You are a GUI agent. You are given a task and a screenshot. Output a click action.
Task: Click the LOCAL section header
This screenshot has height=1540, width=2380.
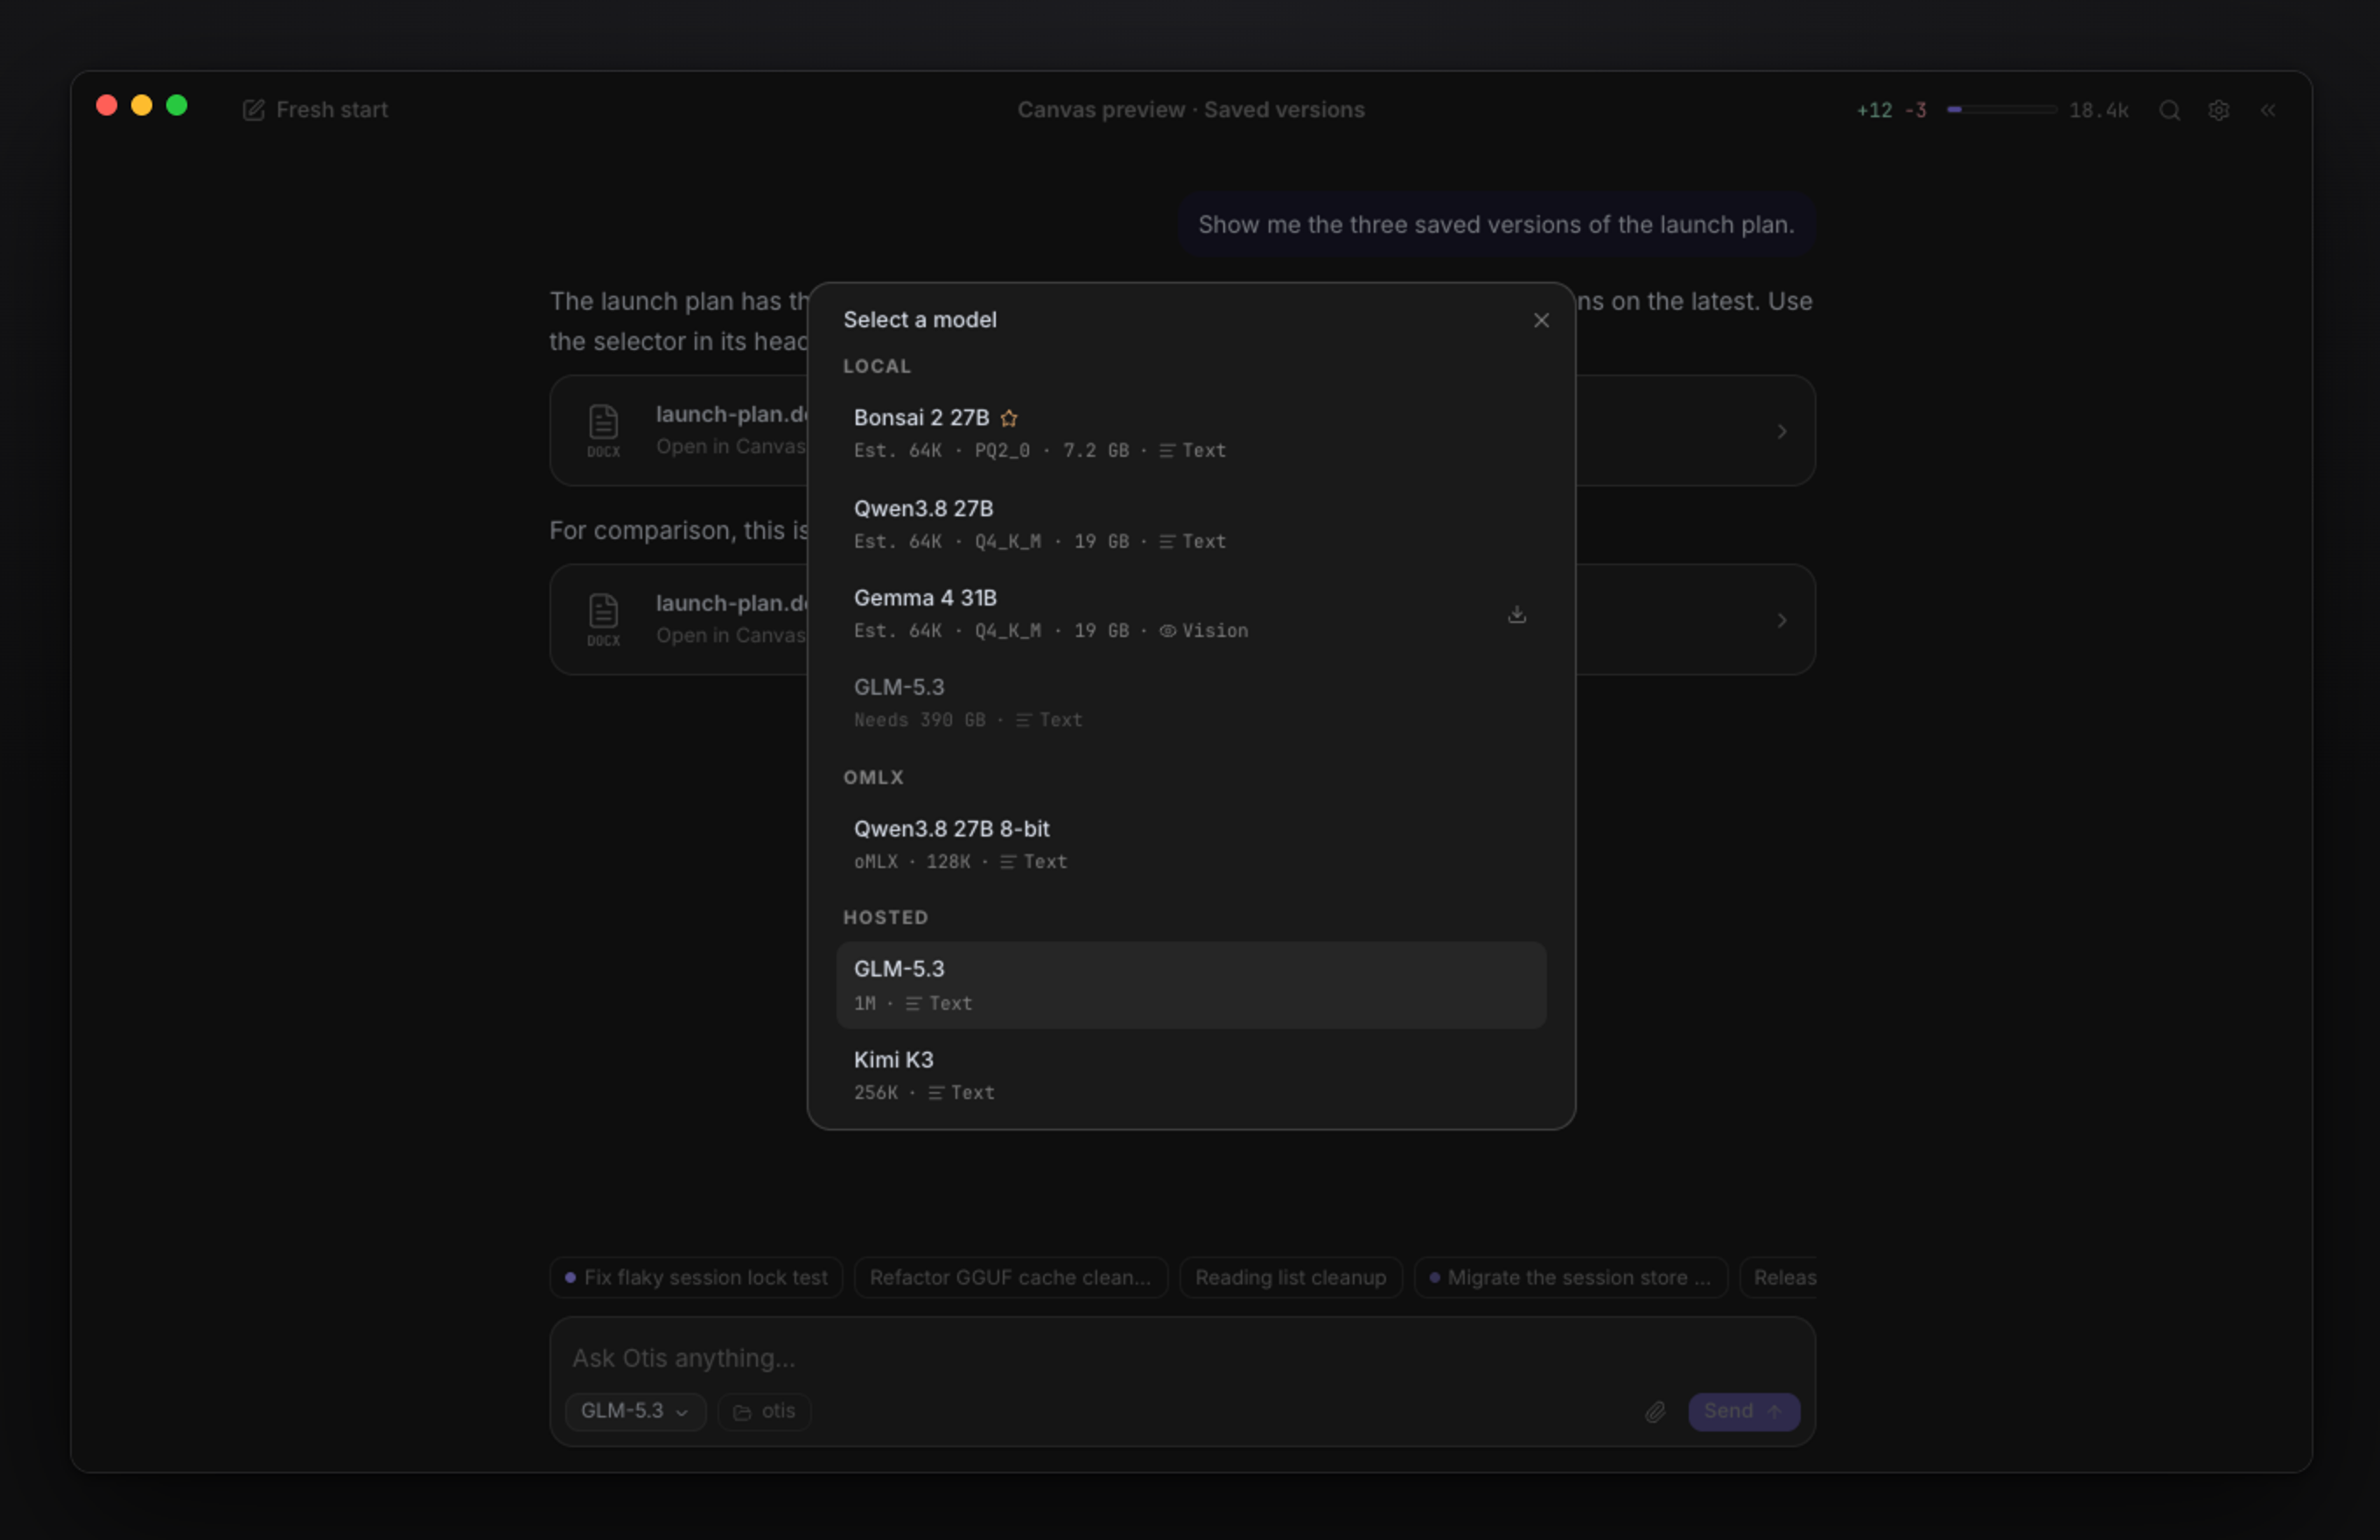click(877, 366)
